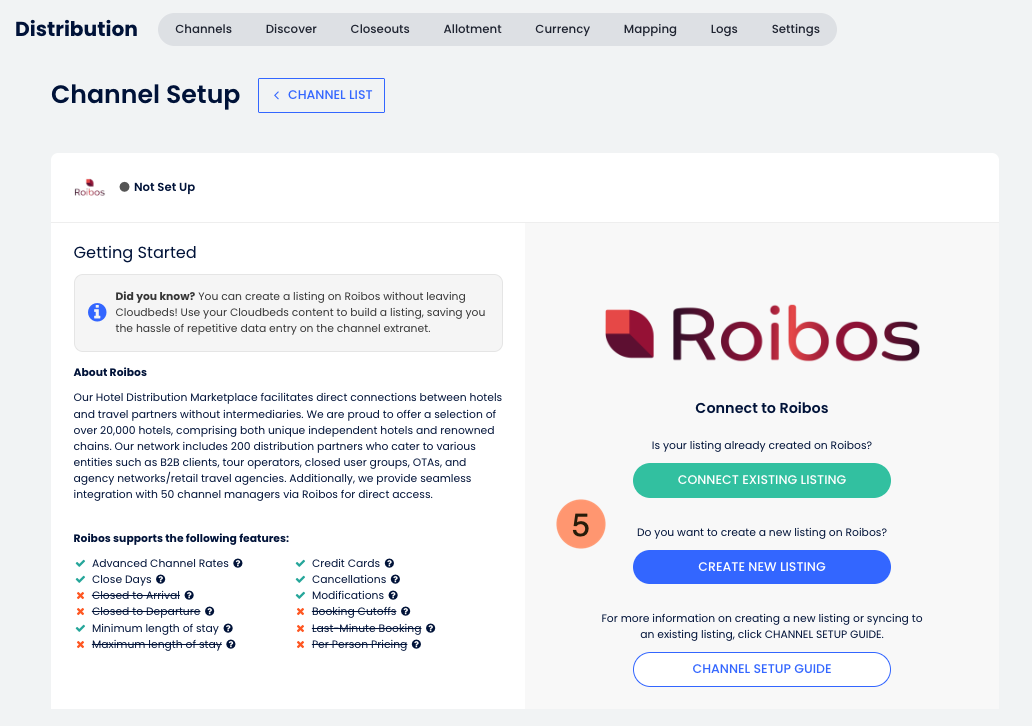Switch to the Closeouts tab
The image size is (1032, 726).
(380, 29)
